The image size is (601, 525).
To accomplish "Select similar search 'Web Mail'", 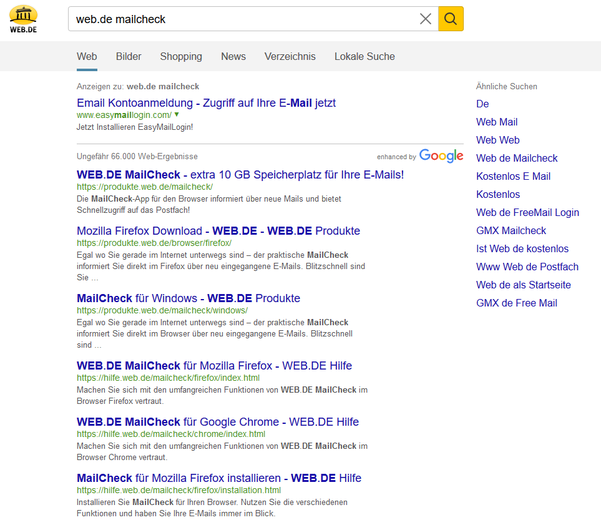I will [x=497, y=122].
